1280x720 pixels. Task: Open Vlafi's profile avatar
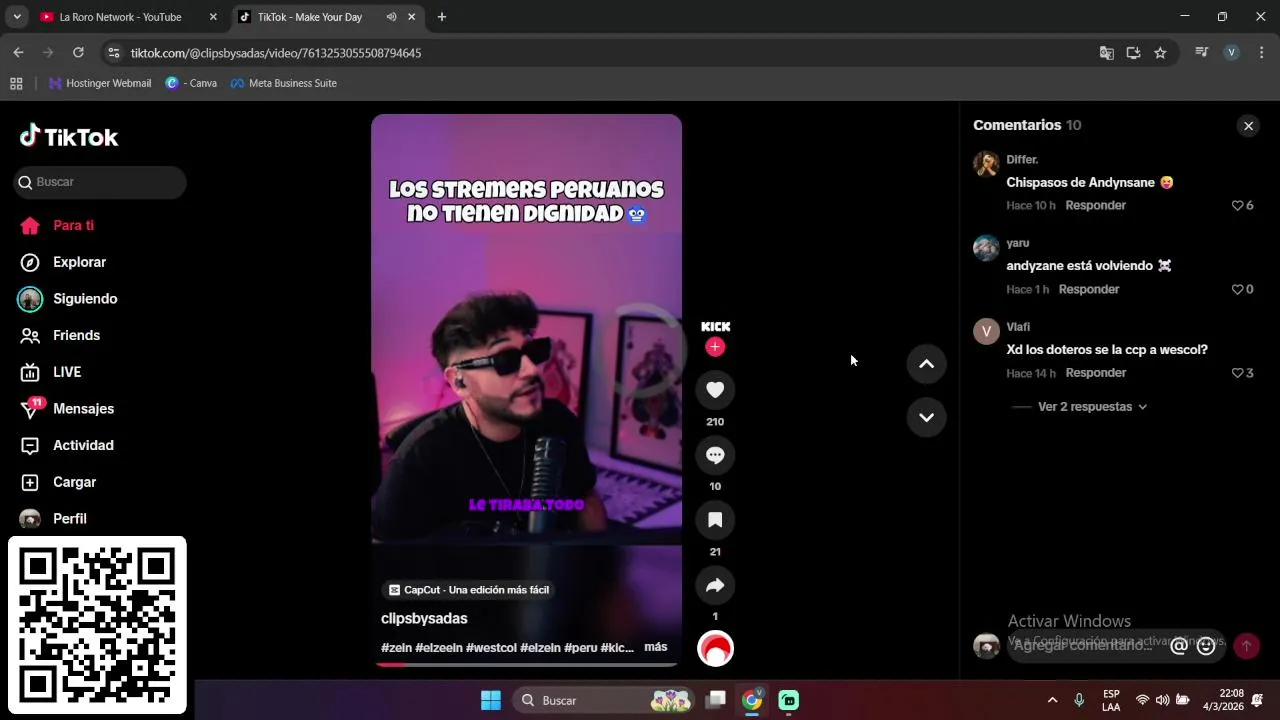[986, 332]
